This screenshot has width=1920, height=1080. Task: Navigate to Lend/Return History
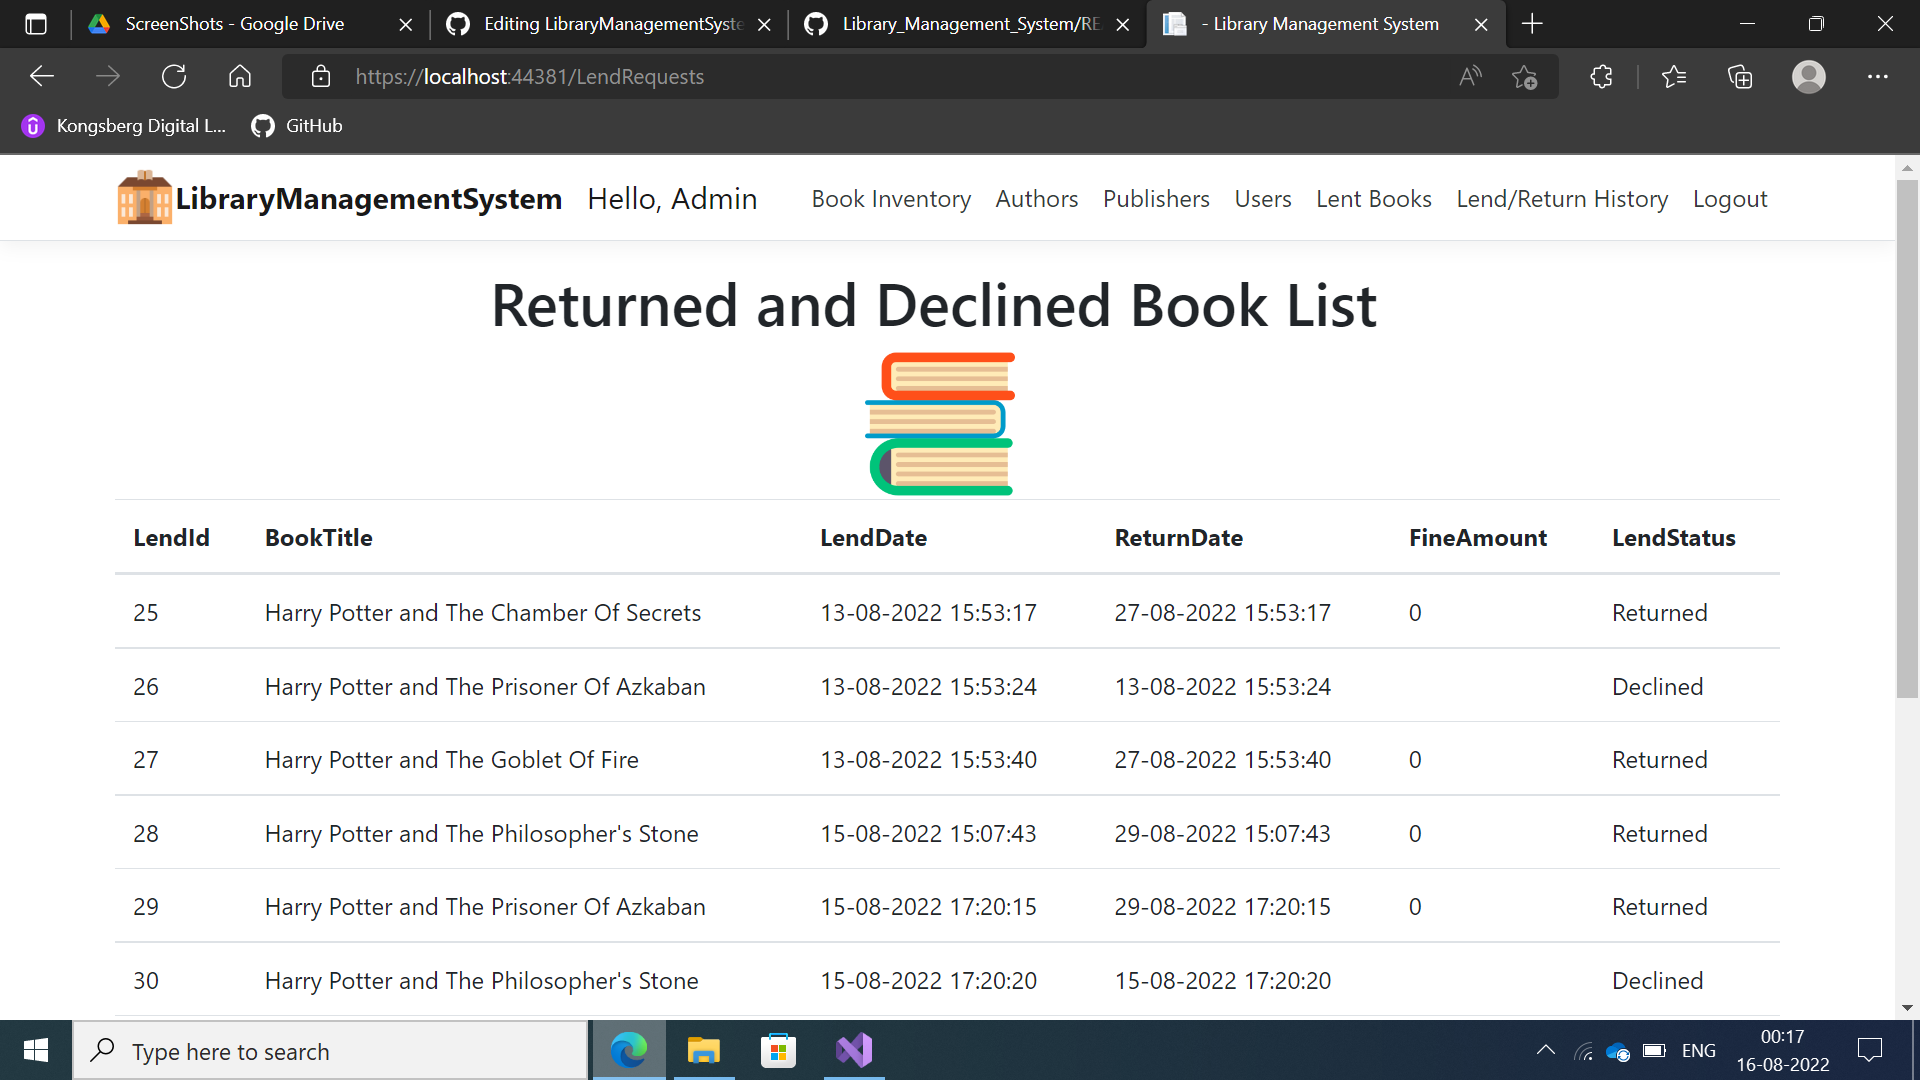[1562, 198]
